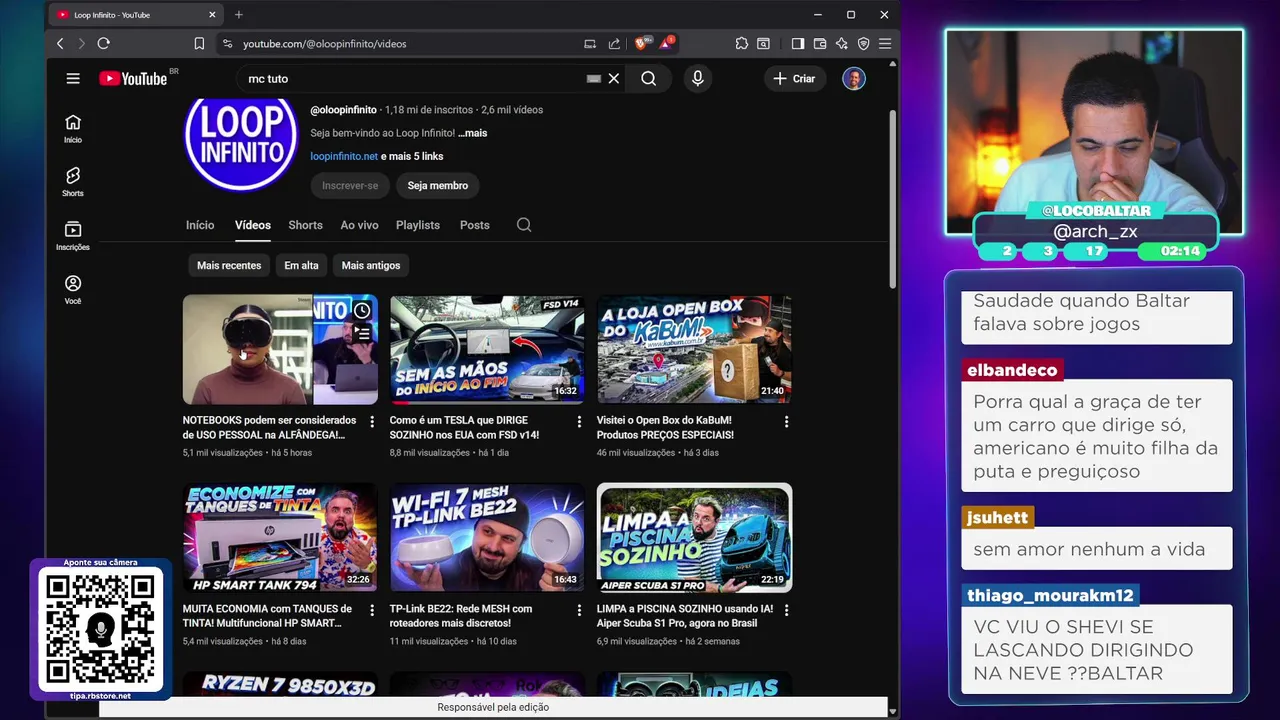
Task: Start voice search with microphone icon
Action: click(697, 78)
